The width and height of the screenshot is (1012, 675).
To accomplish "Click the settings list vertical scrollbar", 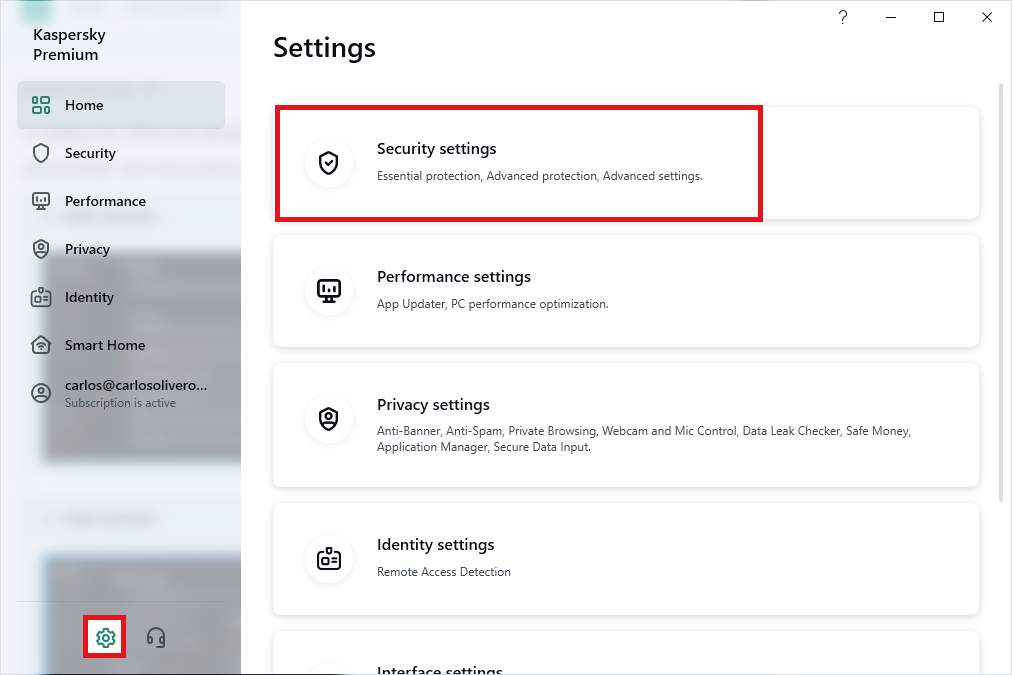I will (x=1001, y=290).
